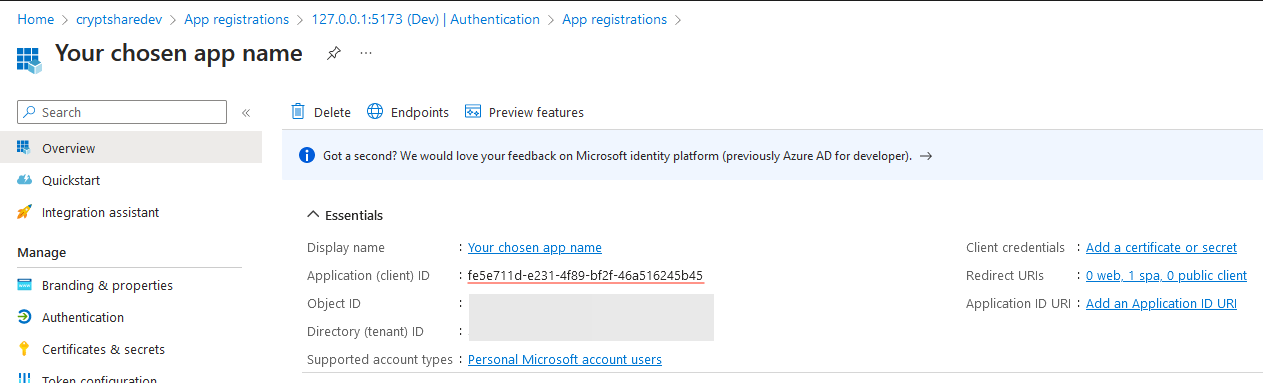Click the Object ID label
This screenshot has width=1263, height=383.
[335, 303]
